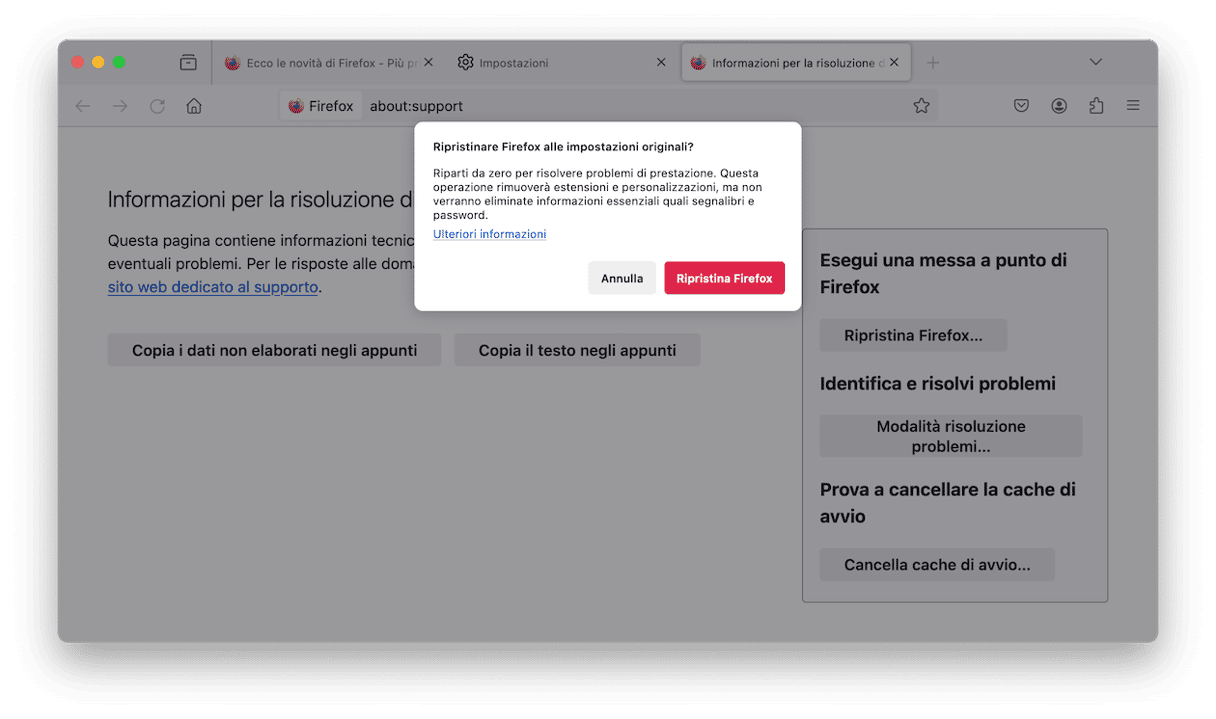Image resolution: width=1216 pixels, height=719 pixels.
Task: Close the 'Informazioni per la risoluzione' tab
Action: (x=894, y=62)
